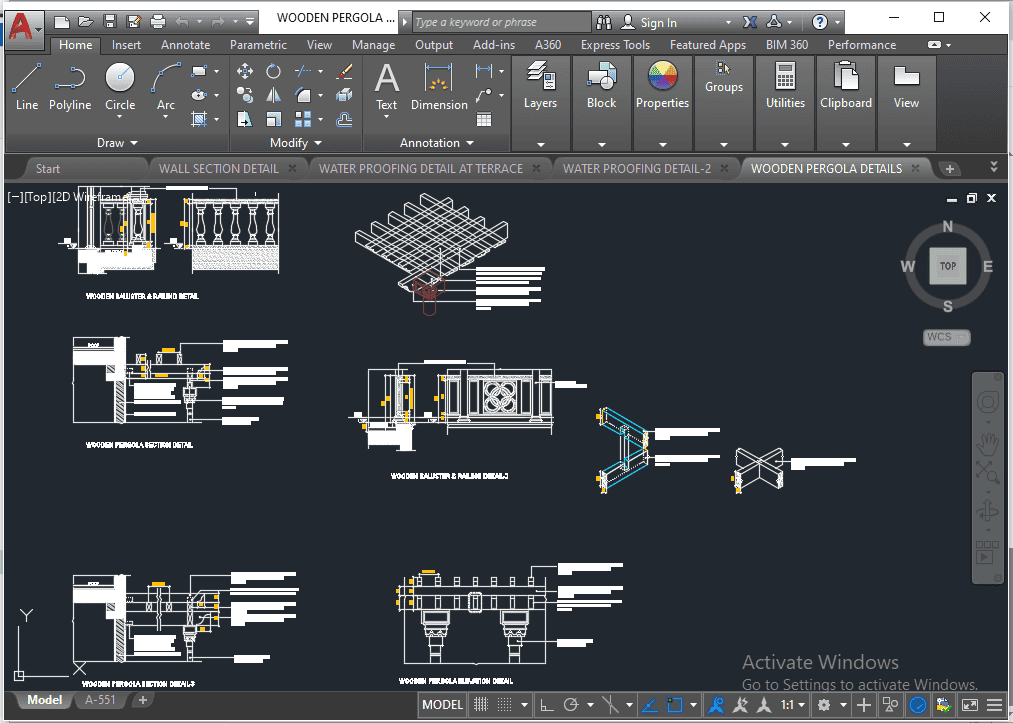Viewport: 1013px width, 723px height.
Task: Click the Erase tool icon
Action: [x=344, y=71]
